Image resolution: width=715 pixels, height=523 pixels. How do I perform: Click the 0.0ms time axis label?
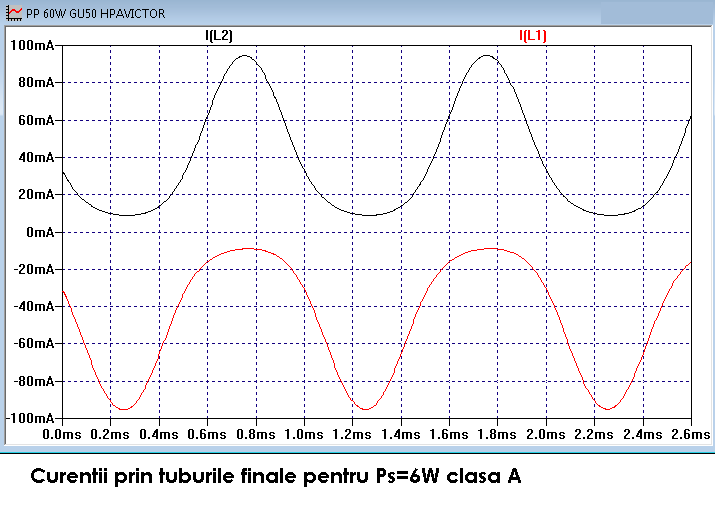click(x=62, y=435)
